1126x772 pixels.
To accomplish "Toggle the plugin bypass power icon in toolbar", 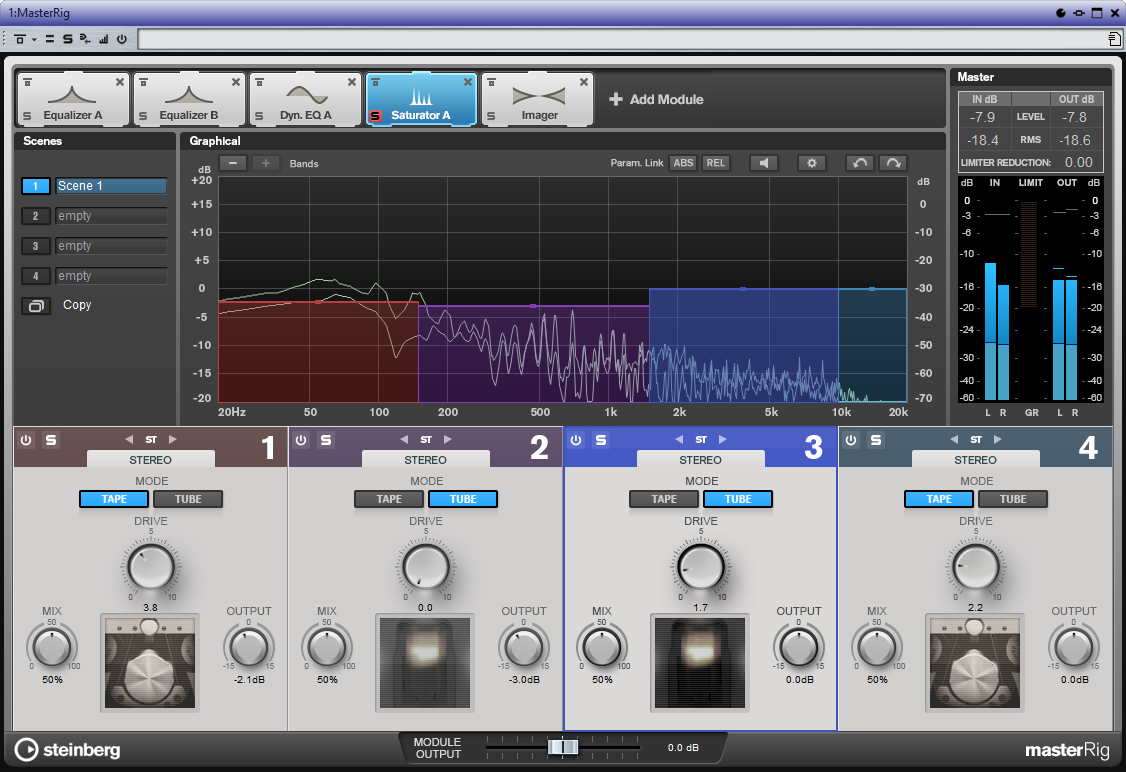I will [x=122, y=39].
